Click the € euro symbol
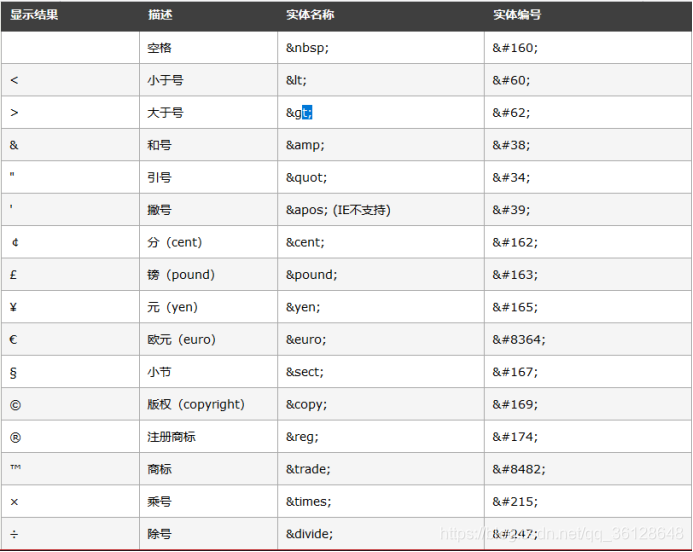 click(13, 339)
